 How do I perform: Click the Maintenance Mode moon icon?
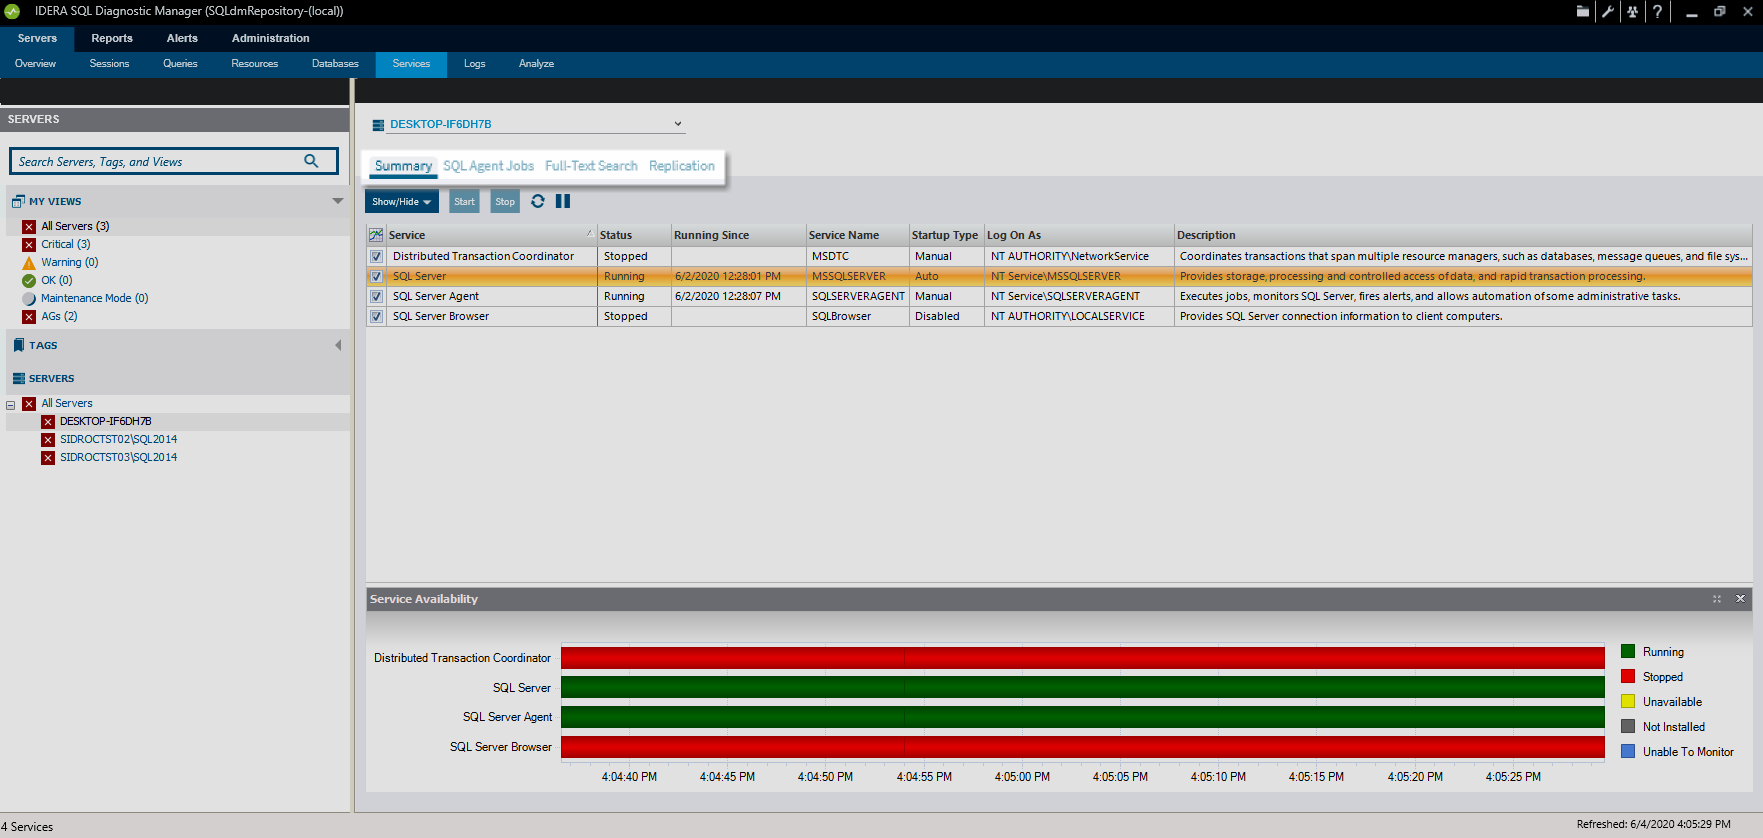(29, 299)
